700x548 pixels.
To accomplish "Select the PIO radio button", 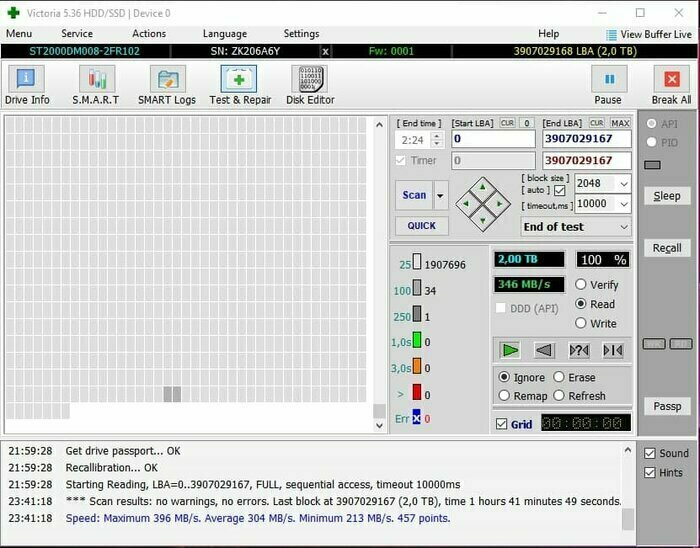I will 651,142.
